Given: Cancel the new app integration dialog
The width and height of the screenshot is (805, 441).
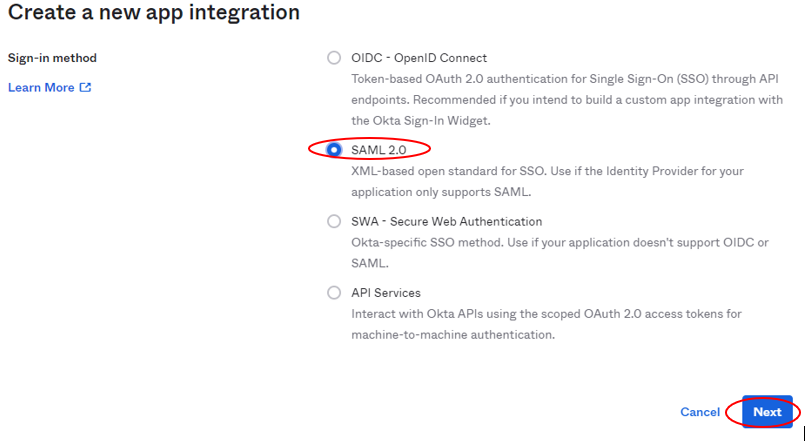Looking at the screenshot, I should point(700,412).
